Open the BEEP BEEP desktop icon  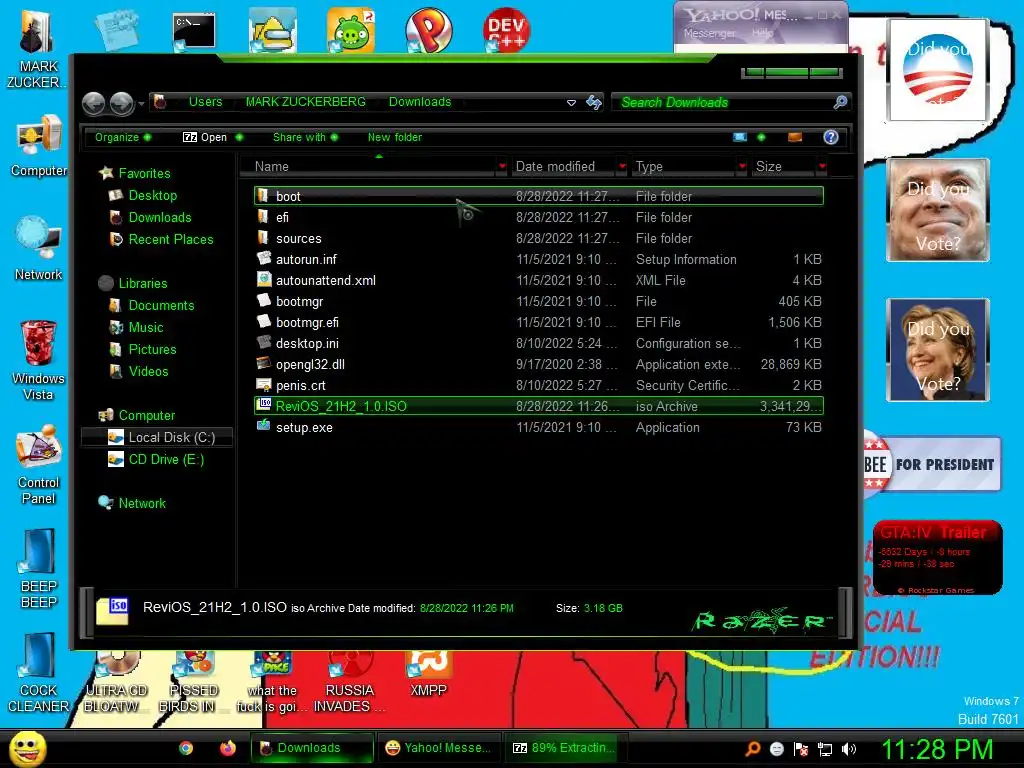(x=38, y=568)
